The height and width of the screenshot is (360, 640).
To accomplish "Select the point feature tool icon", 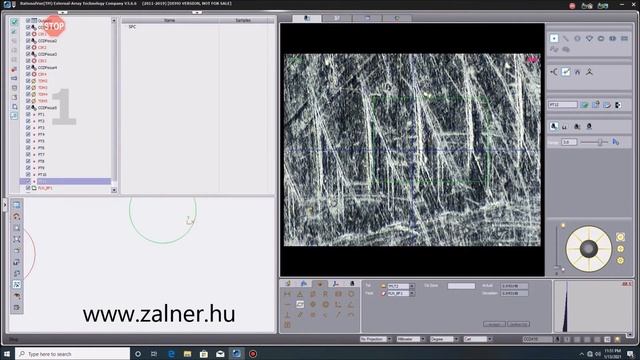I will coord(554,38).
